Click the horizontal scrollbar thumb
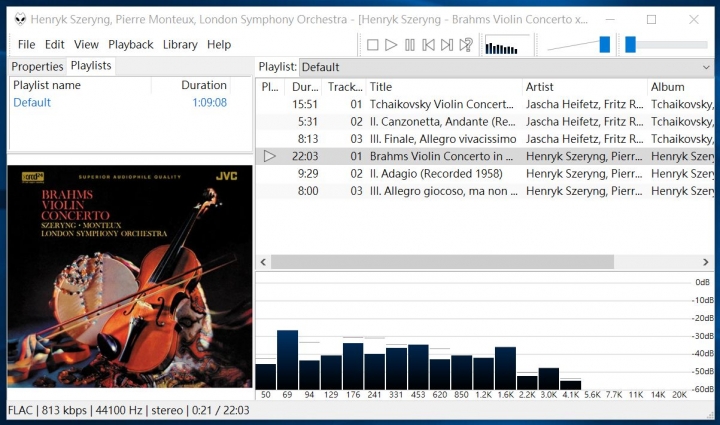The image size is (720, 425). tap(442, 262)
